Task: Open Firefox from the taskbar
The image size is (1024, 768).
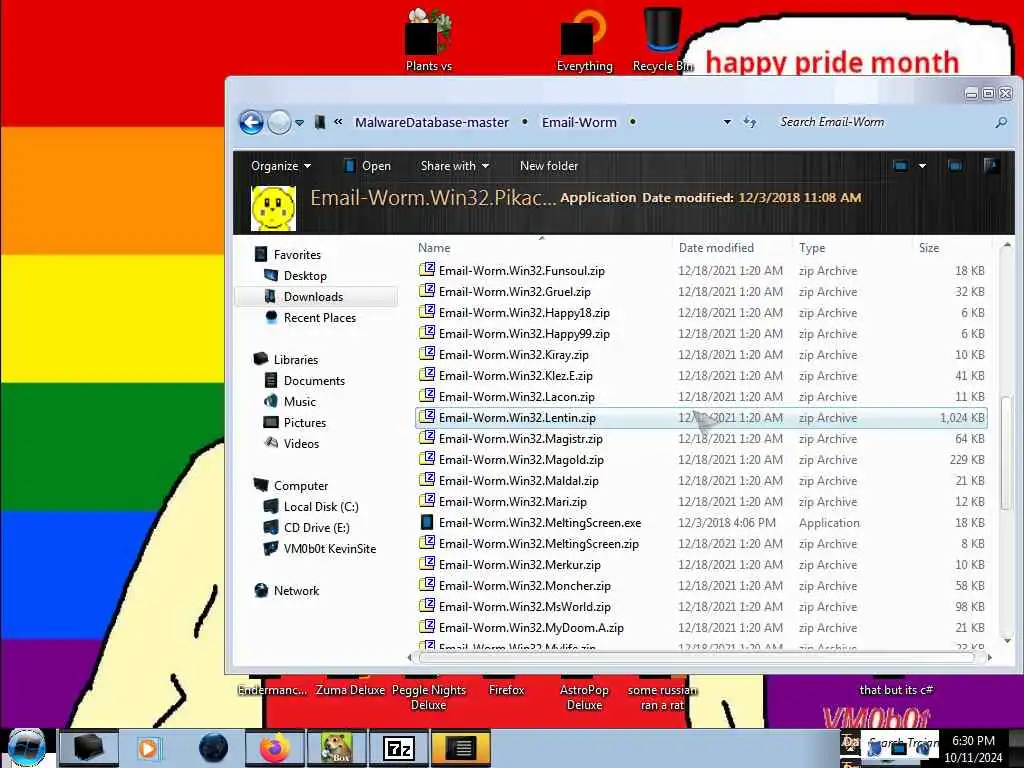Action: [275, 748]
